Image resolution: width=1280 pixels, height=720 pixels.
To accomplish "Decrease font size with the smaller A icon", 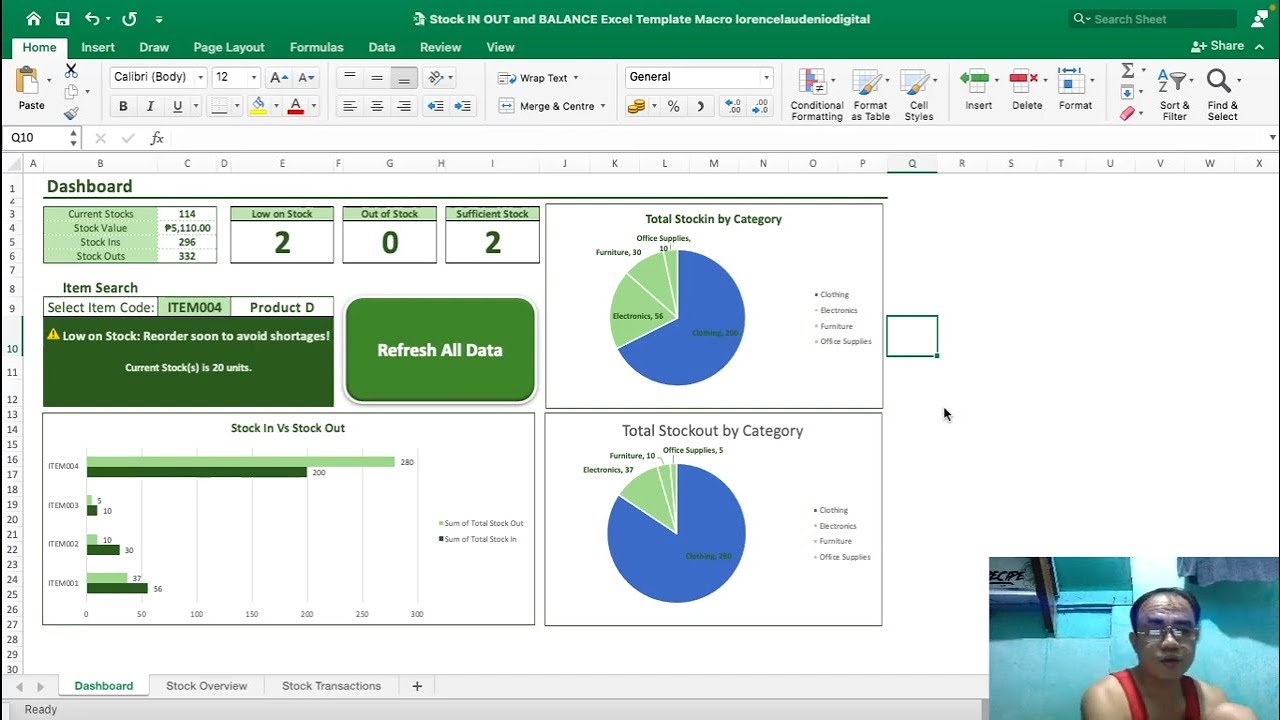I will click(x=306, y=77).
